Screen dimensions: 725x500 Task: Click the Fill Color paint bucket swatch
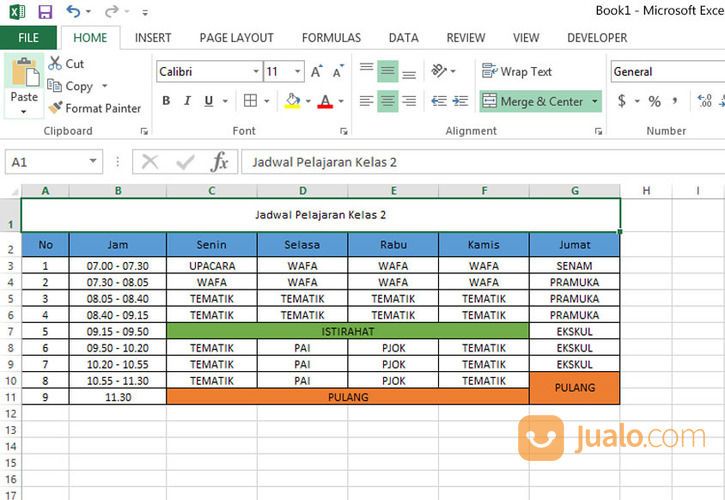(x=292, y=101)
